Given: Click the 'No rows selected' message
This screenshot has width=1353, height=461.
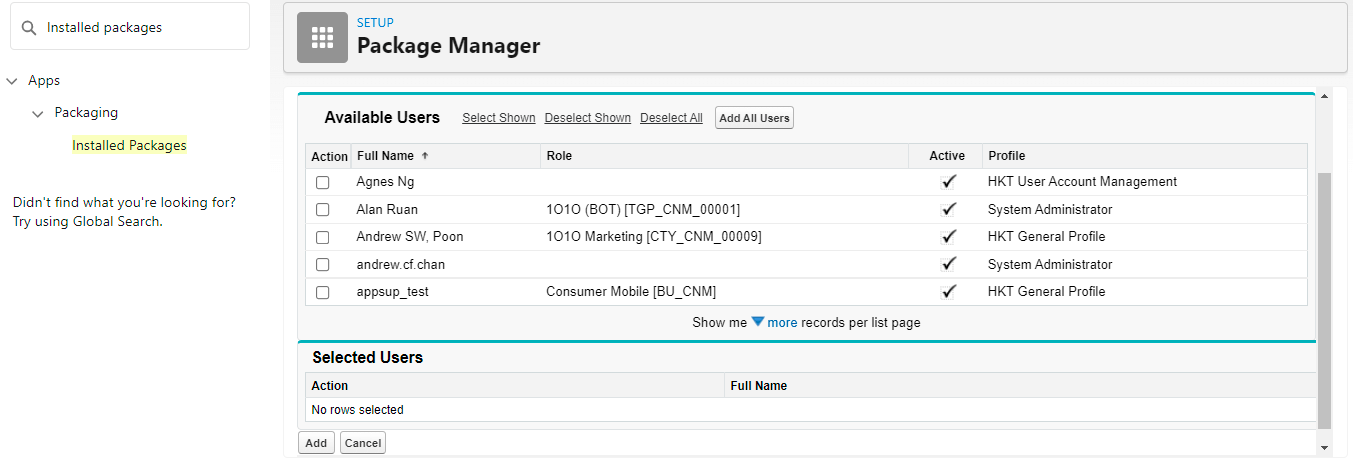Looking at the screenshot, I should click(358, 410).
